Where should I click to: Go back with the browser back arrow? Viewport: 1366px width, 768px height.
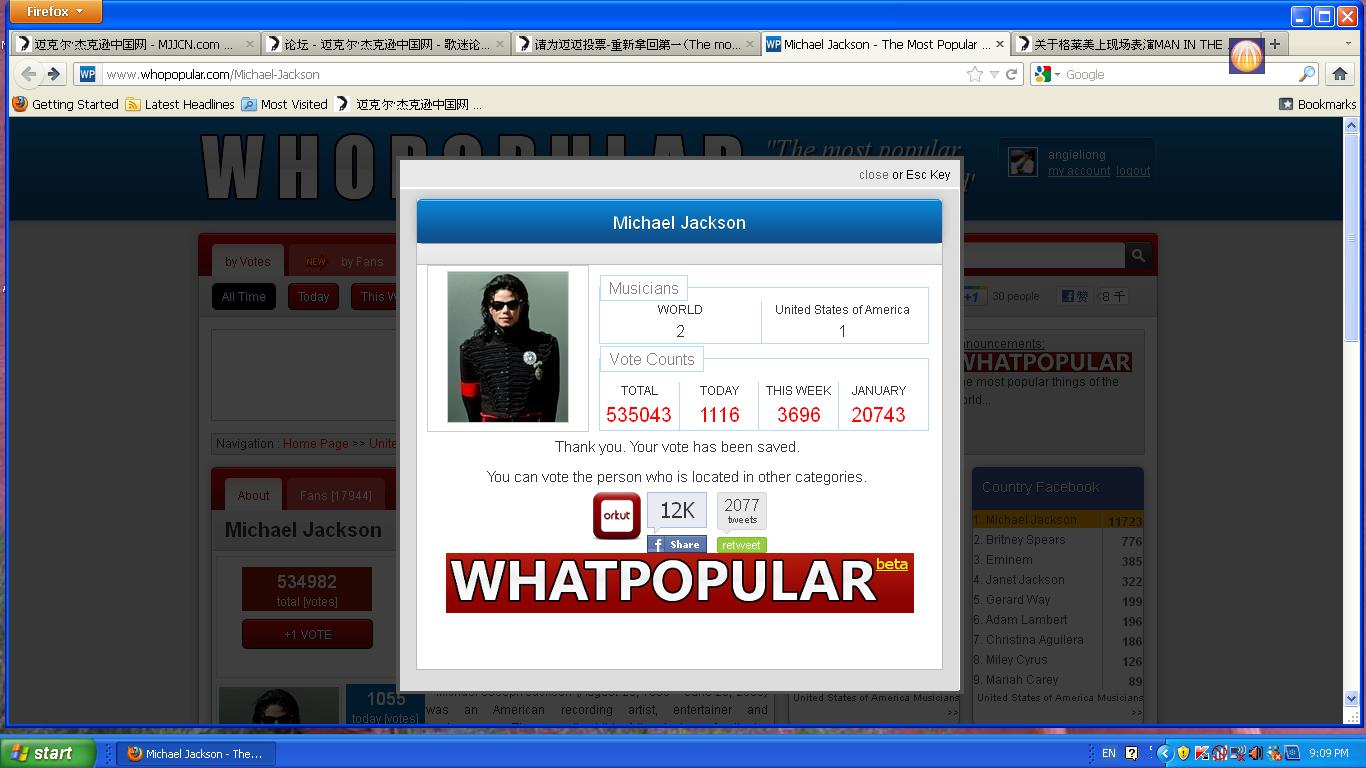[x=29, y=74]
